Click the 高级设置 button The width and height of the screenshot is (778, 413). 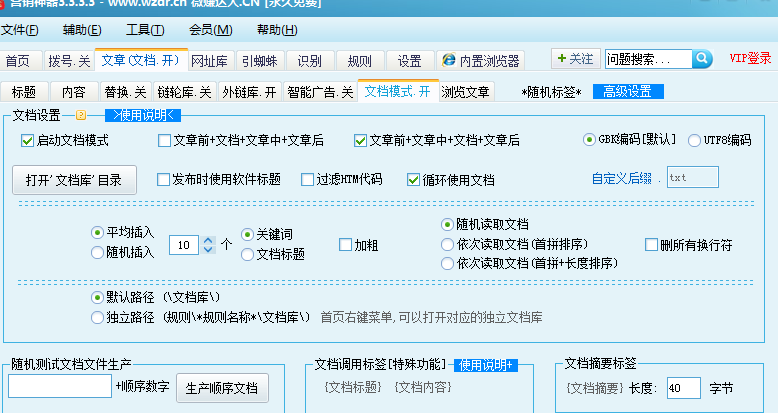[628, 91]
